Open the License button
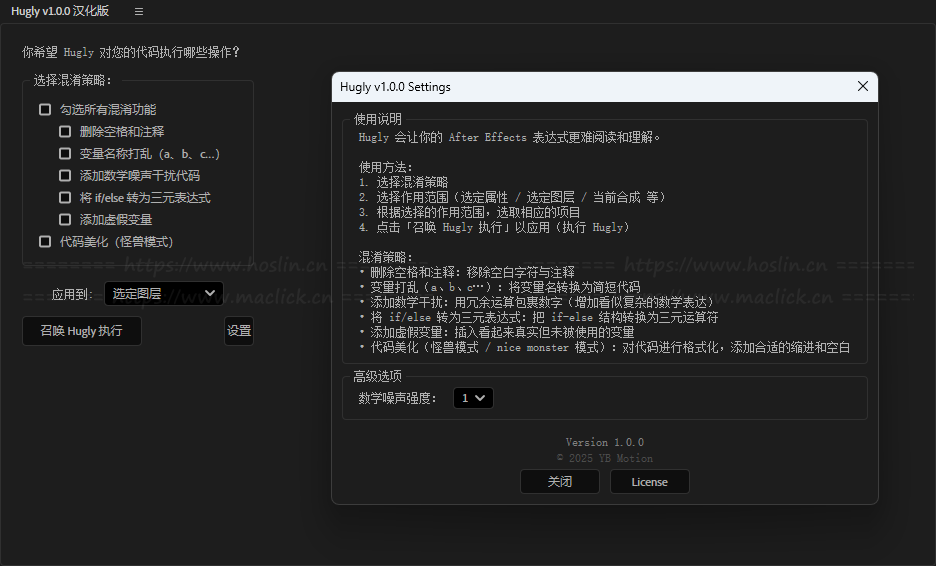 649,482
